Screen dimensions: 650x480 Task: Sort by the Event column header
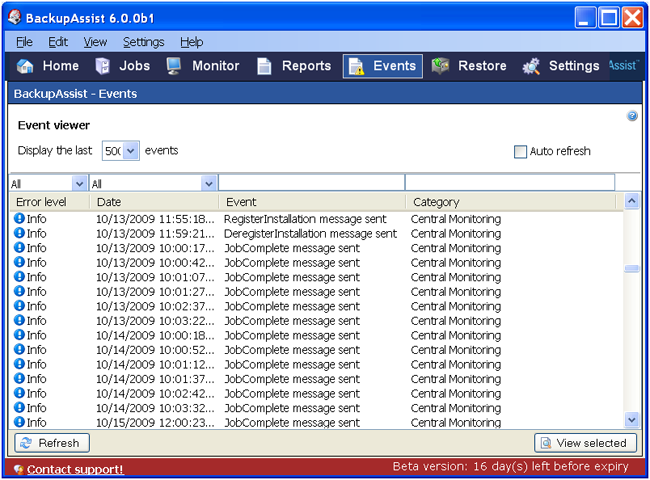click(x=312, y=202)
